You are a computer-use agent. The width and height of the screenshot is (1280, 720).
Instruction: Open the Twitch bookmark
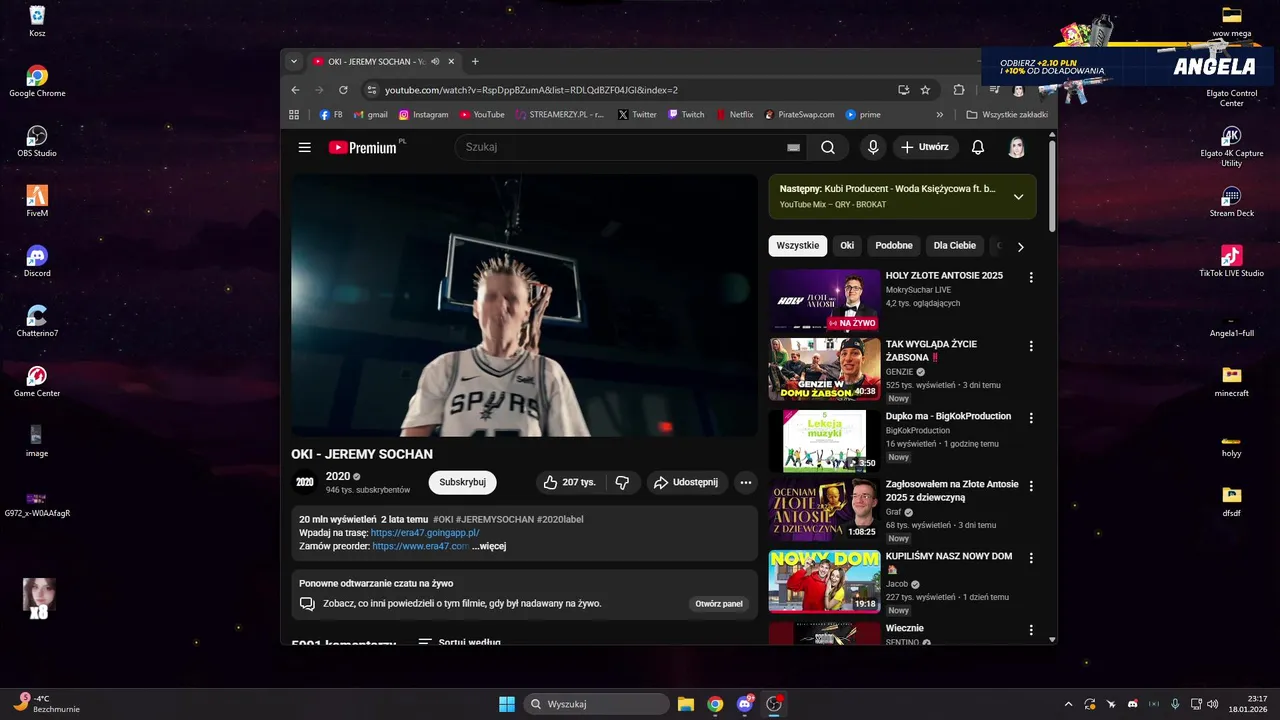click(x=686, y=115)
